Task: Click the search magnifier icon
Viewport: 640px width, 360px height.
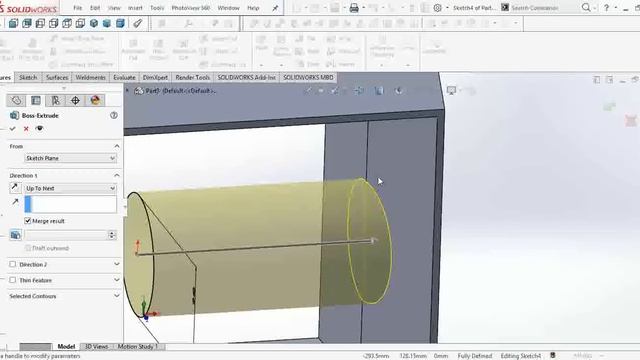Action: pos(586,7)
